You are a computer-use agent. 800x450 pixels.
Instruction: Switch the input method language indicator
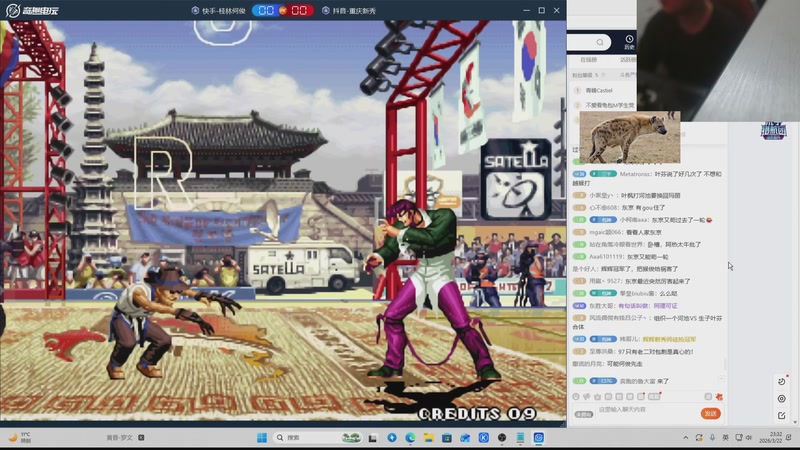725,437
